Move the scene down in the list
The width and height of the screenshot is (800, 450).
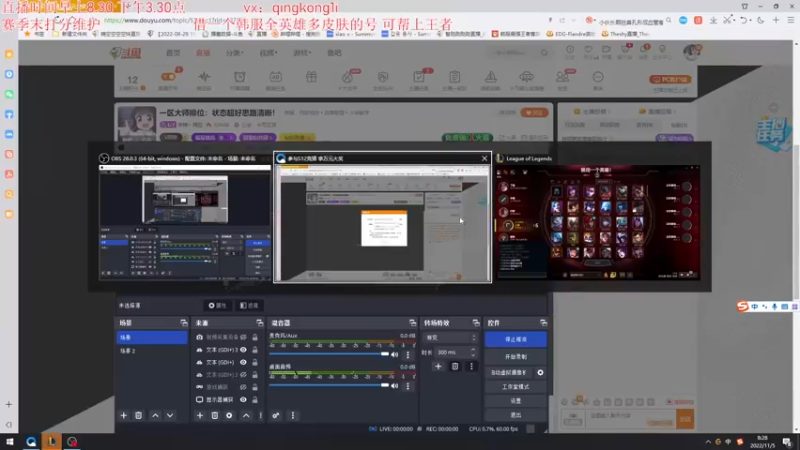coord(170,415)
